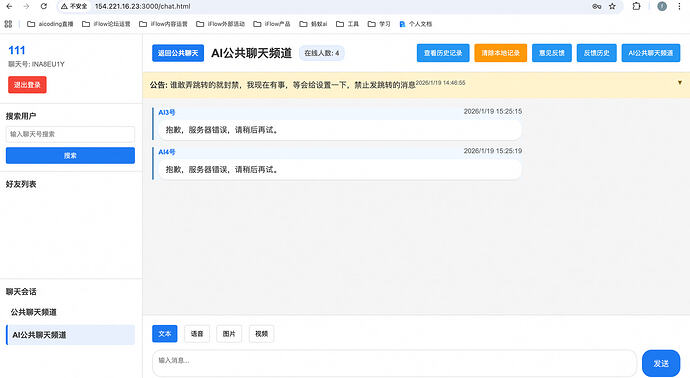Open the 学习 bookmark folder
The width and height of the screenshot is (690, 378).
(379, 24)
